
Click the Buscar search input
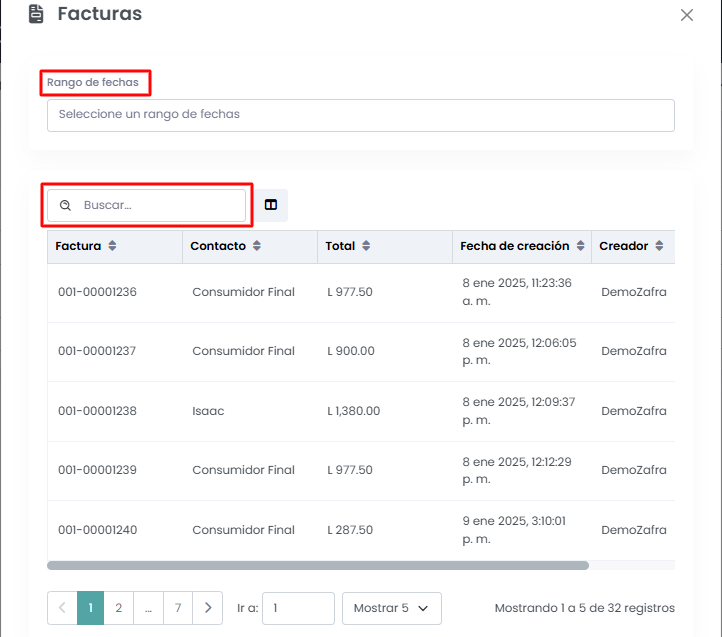click(x=160, y=206)
